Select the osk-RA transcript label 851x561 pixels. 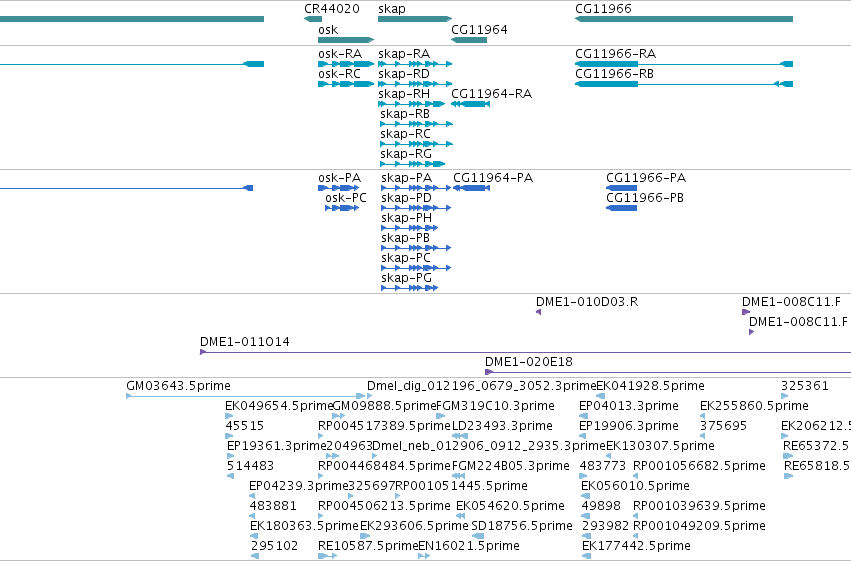pyautogui.click(x=340, y=54)
